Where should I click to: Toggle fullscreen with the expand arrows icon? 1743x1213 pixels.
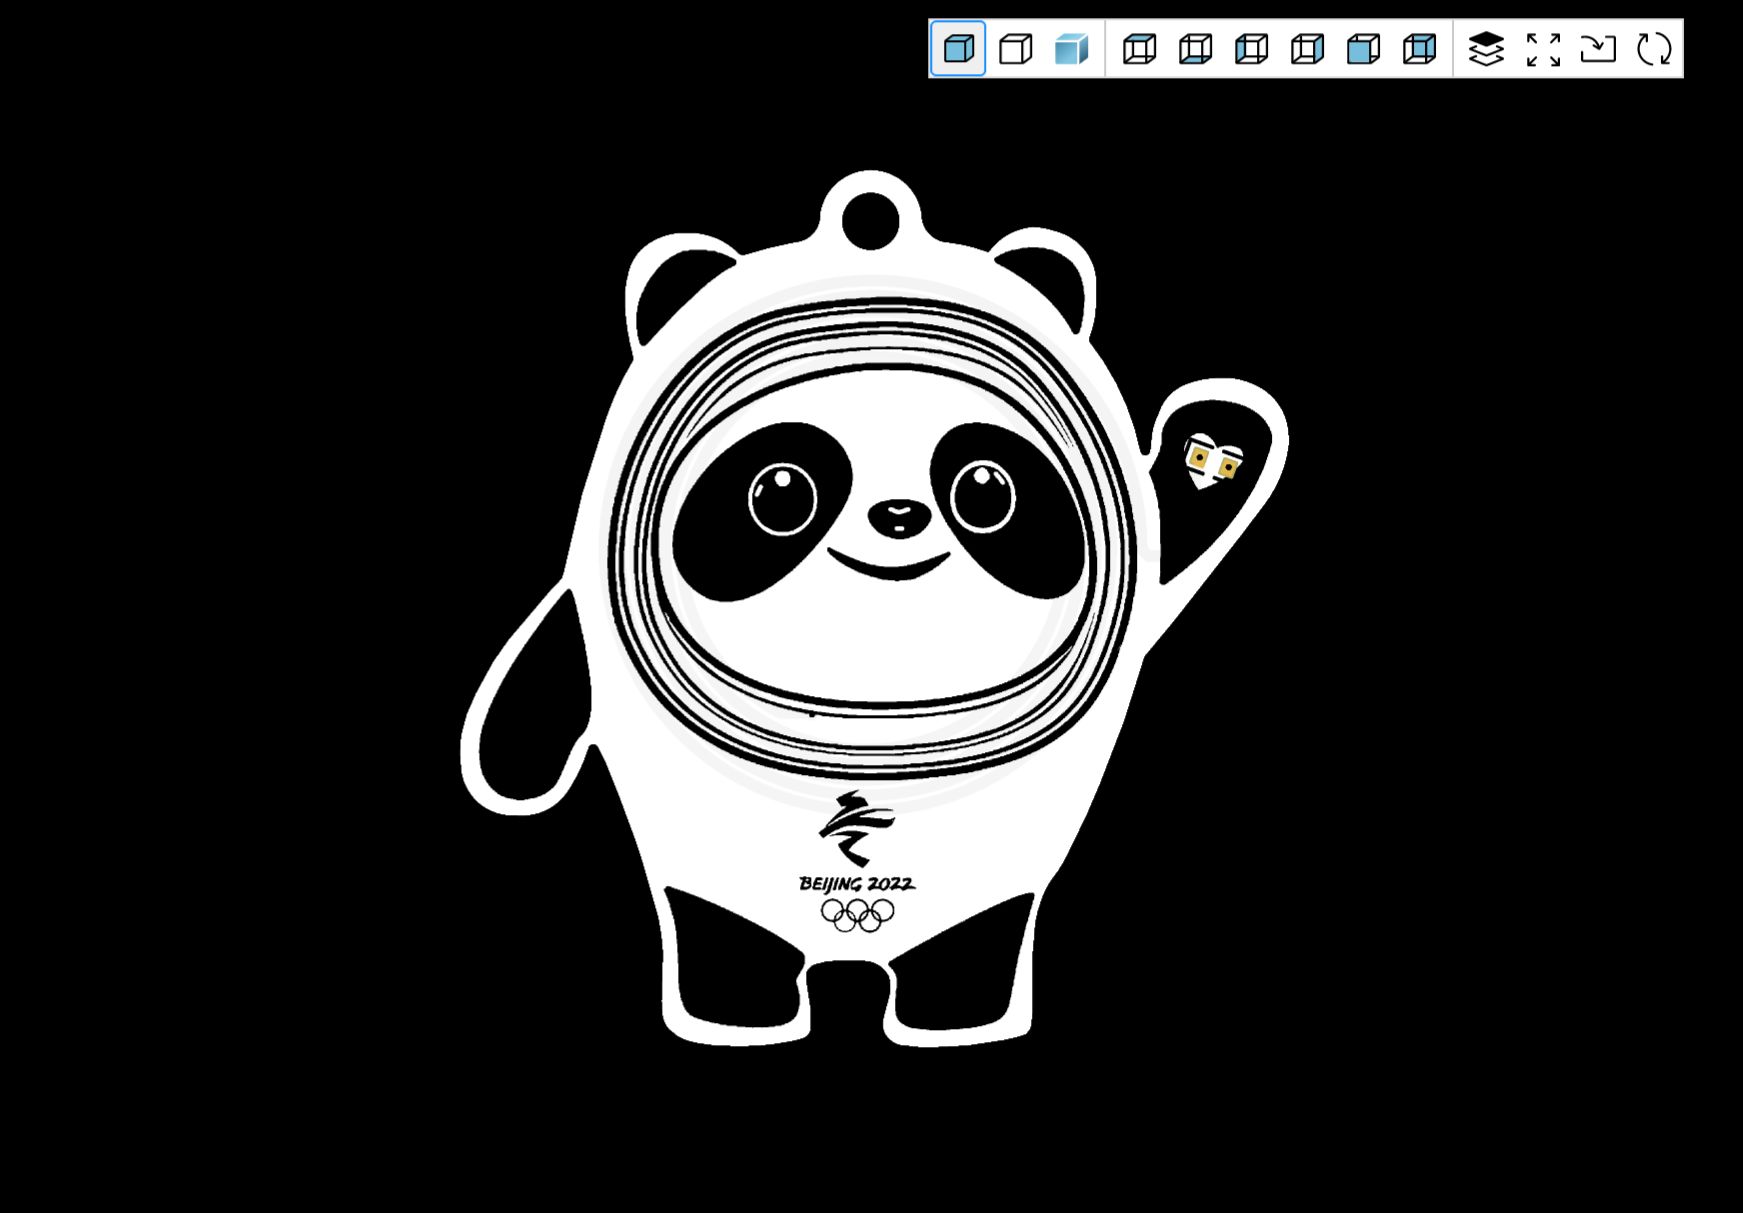1543,48
